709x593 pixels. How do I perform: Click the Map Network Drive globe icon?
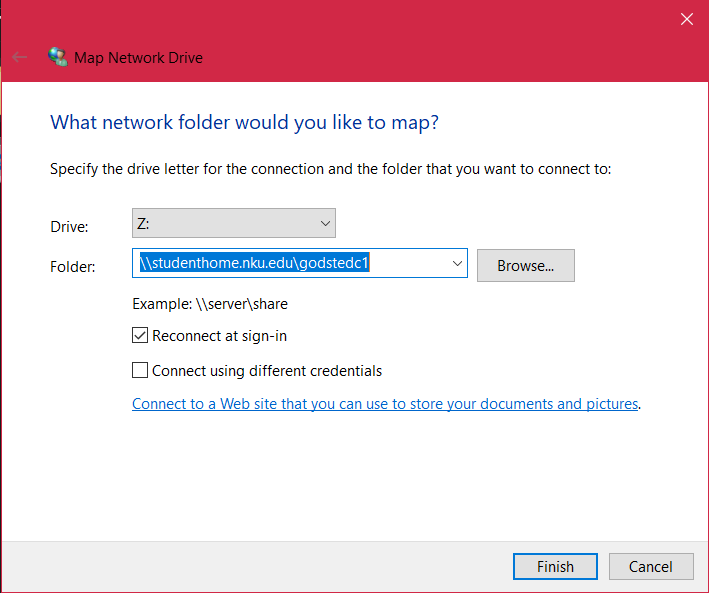[58, 57]
